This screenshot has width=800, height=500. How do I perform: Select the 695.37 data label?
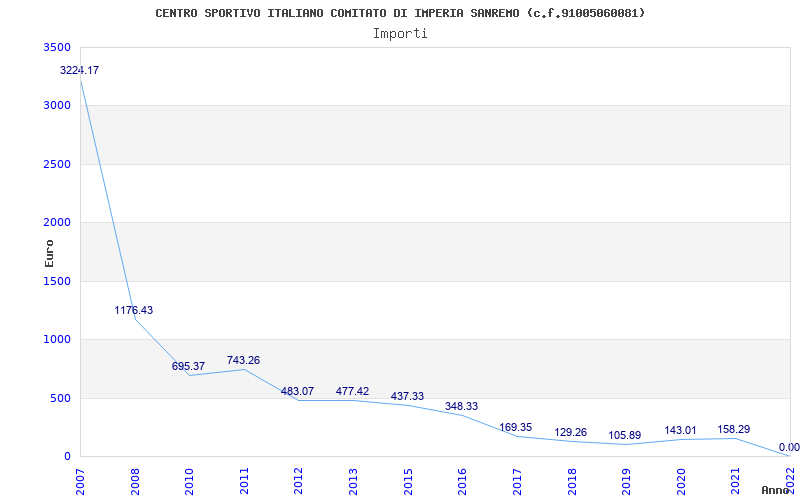tap(188, 366)
